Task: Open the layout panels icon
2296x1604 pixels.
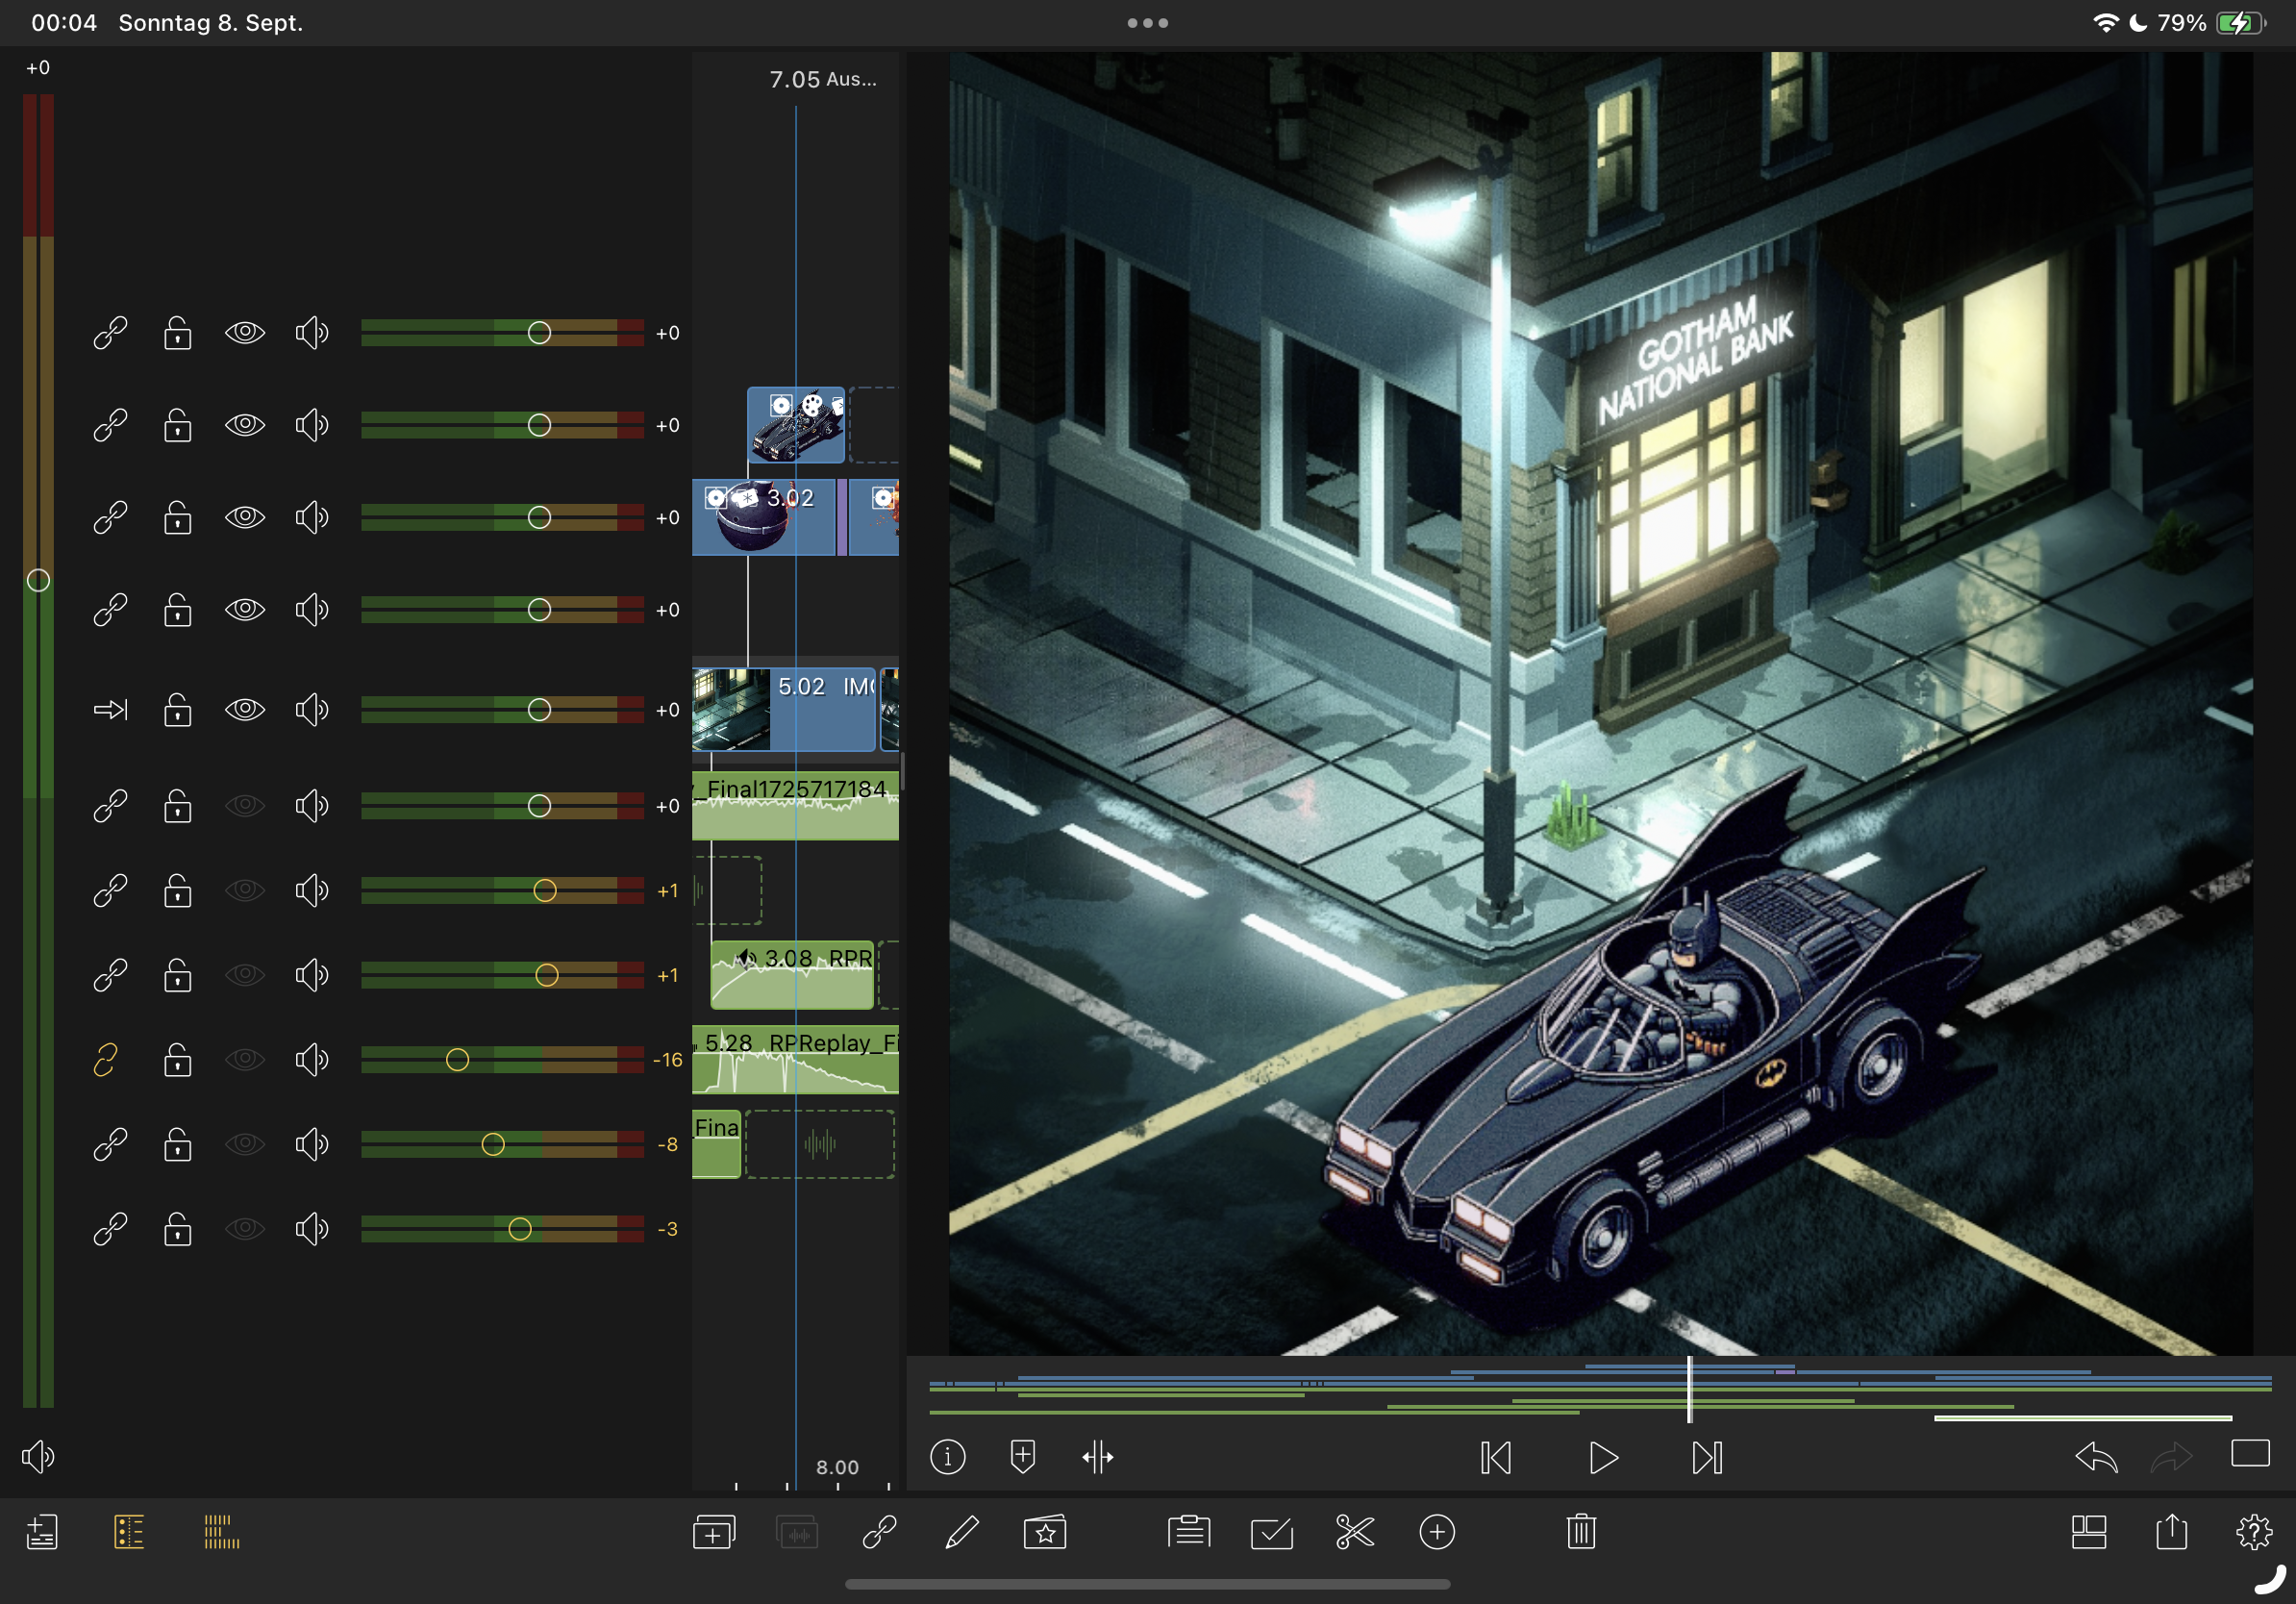Action: (x=2089, y=1532)
